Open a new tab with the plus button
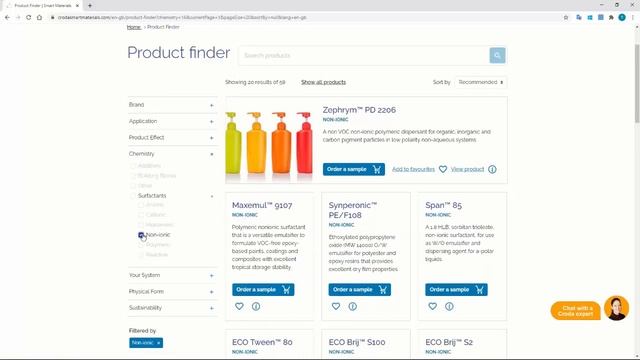Image resolution: width=640 pixels, height=360 pixels. (x=90, y=6)
